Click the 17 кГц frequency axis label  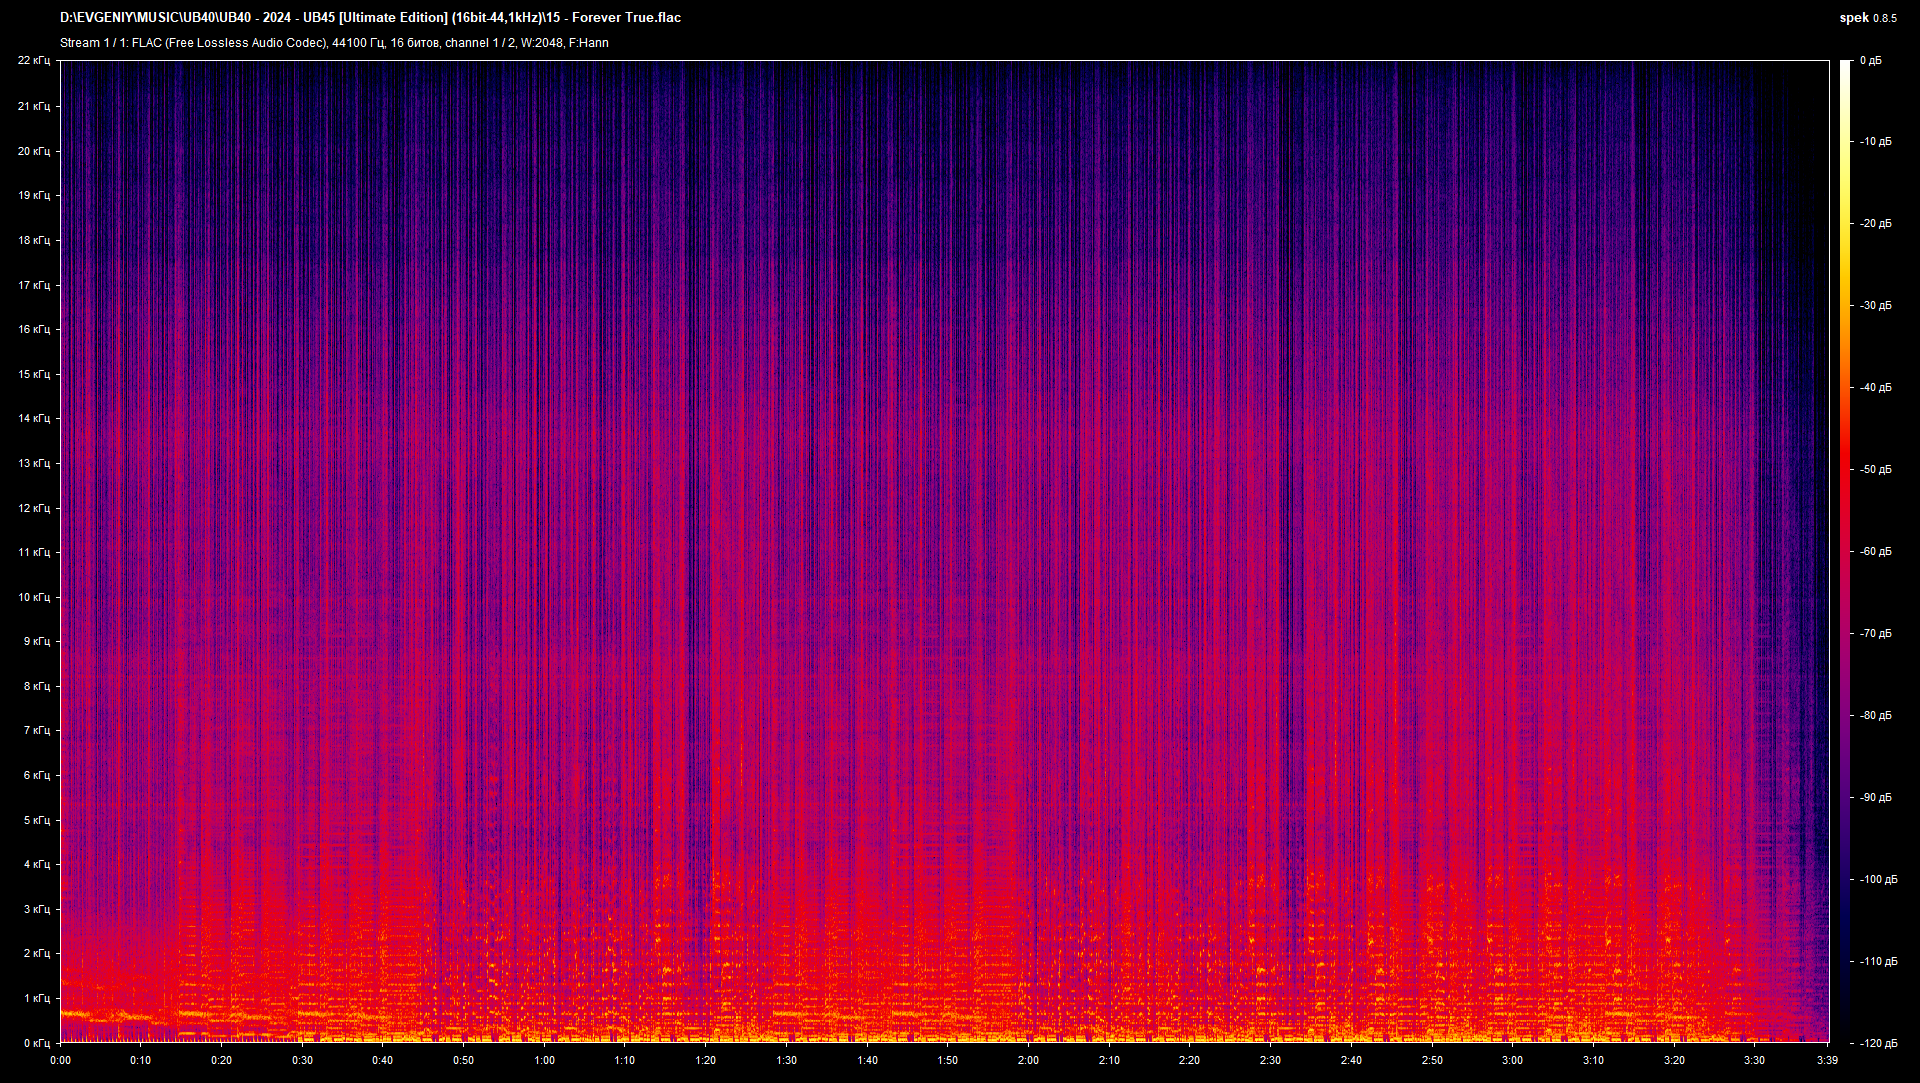tap(33, 285)
